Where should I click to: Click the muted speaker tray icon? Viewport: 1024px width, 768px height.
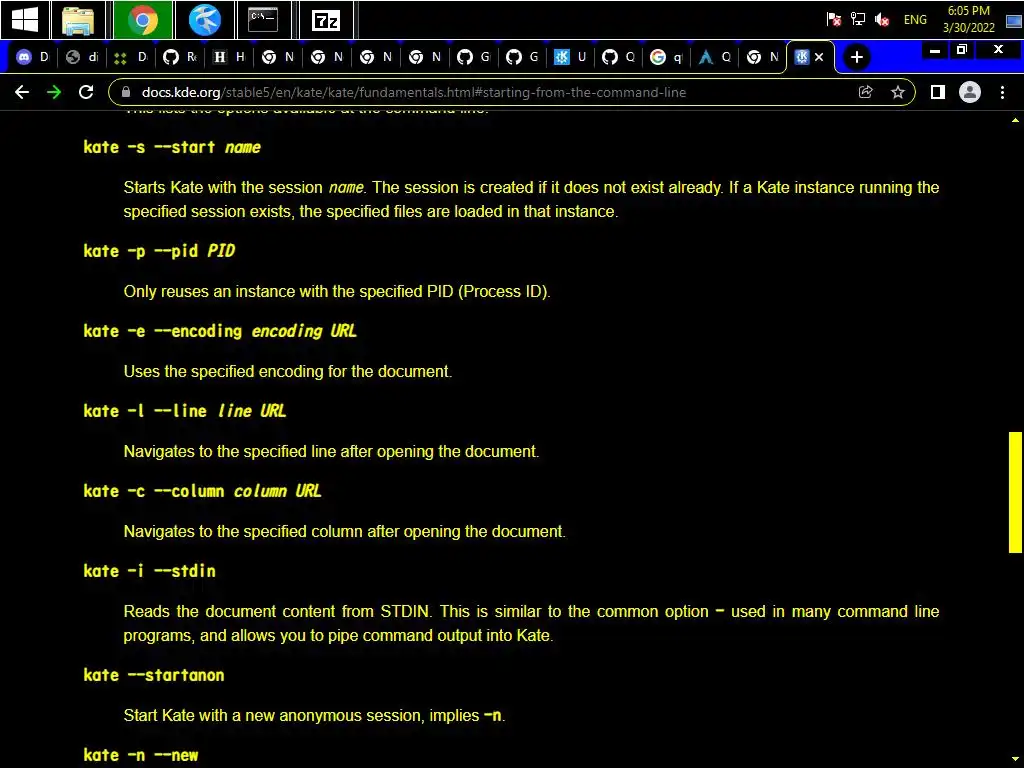coord(882,20)
